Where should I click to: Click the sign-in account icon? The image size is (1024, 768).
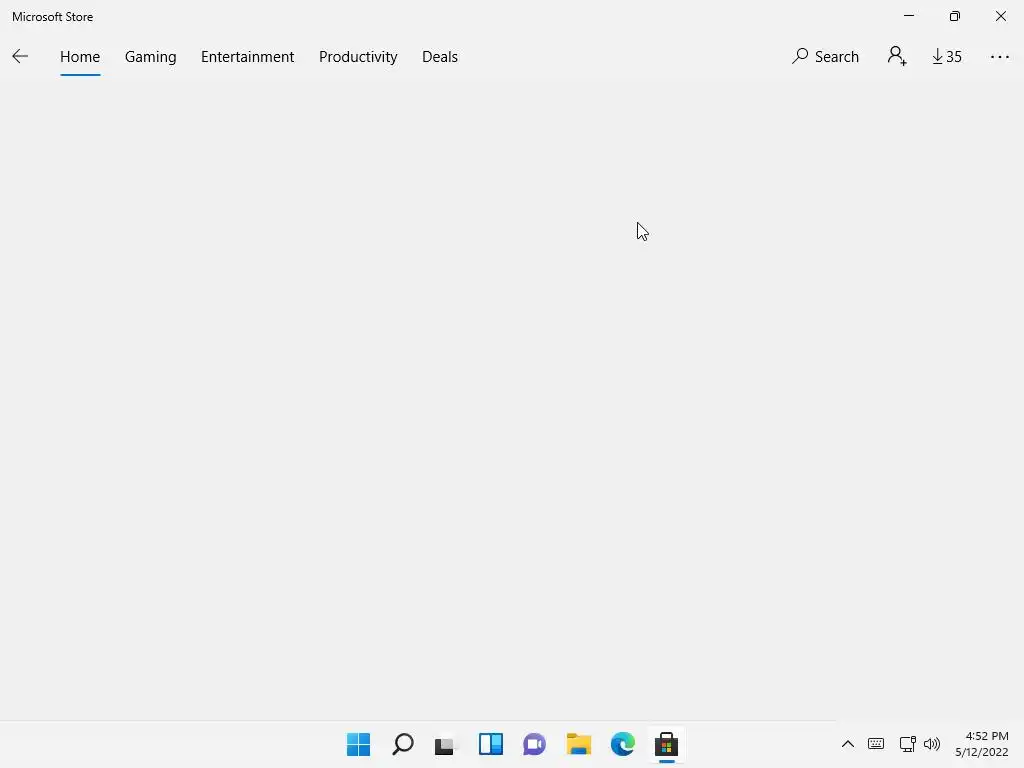[x=897, y=56]
